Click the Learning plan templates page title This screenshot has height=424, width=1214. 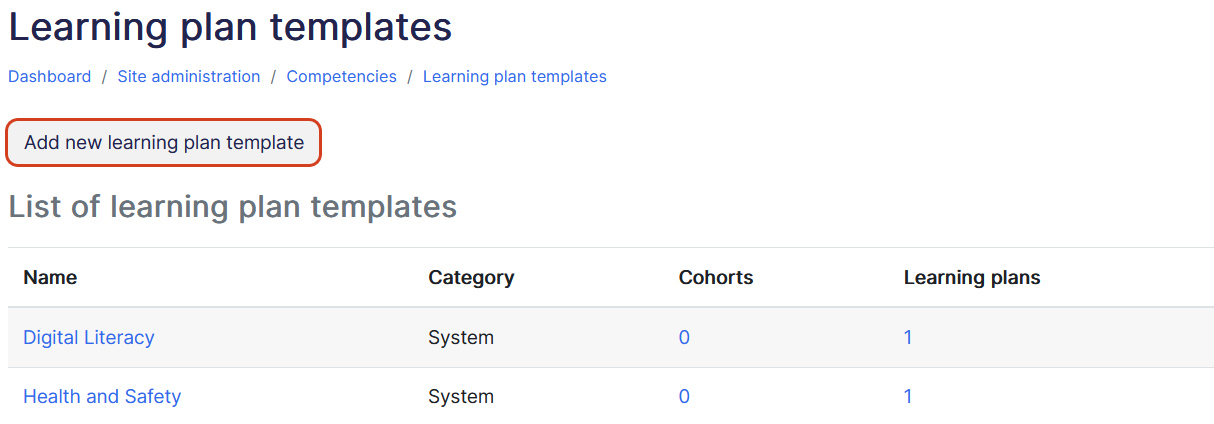(230, 27)
